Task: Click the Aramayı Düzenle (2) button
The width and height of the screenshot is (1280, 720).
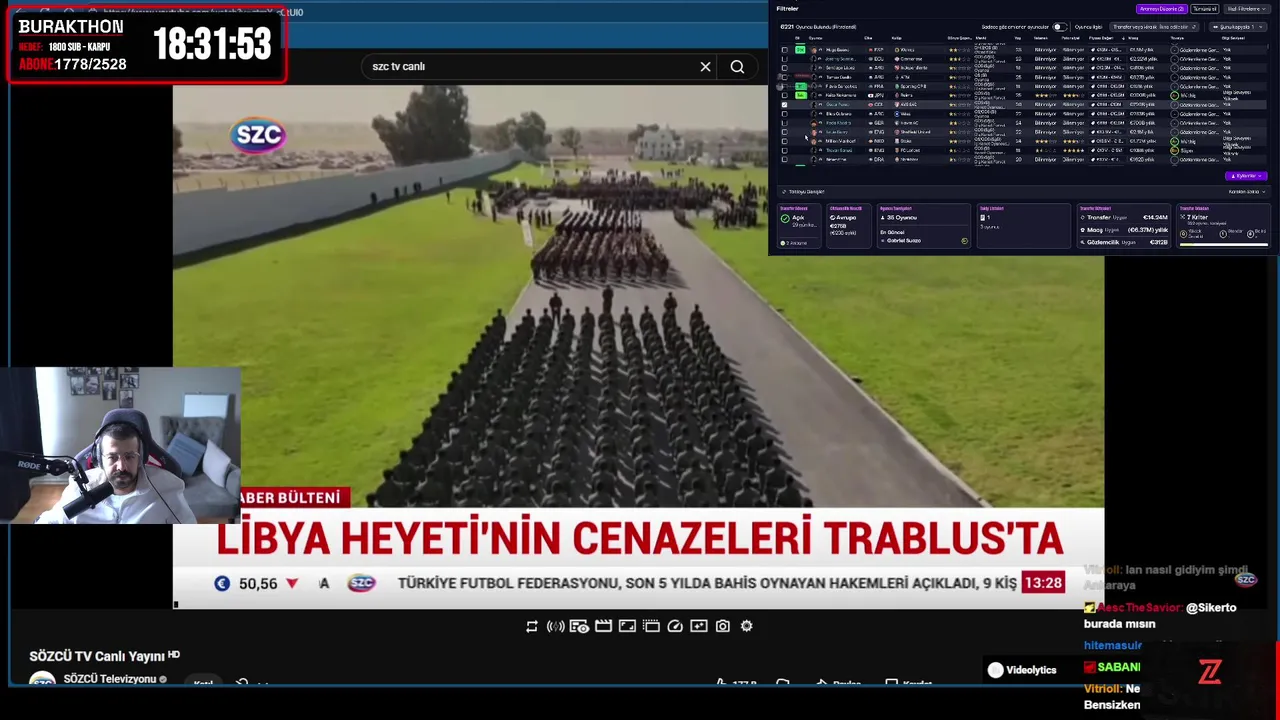Action: (x=1162, y=9)
